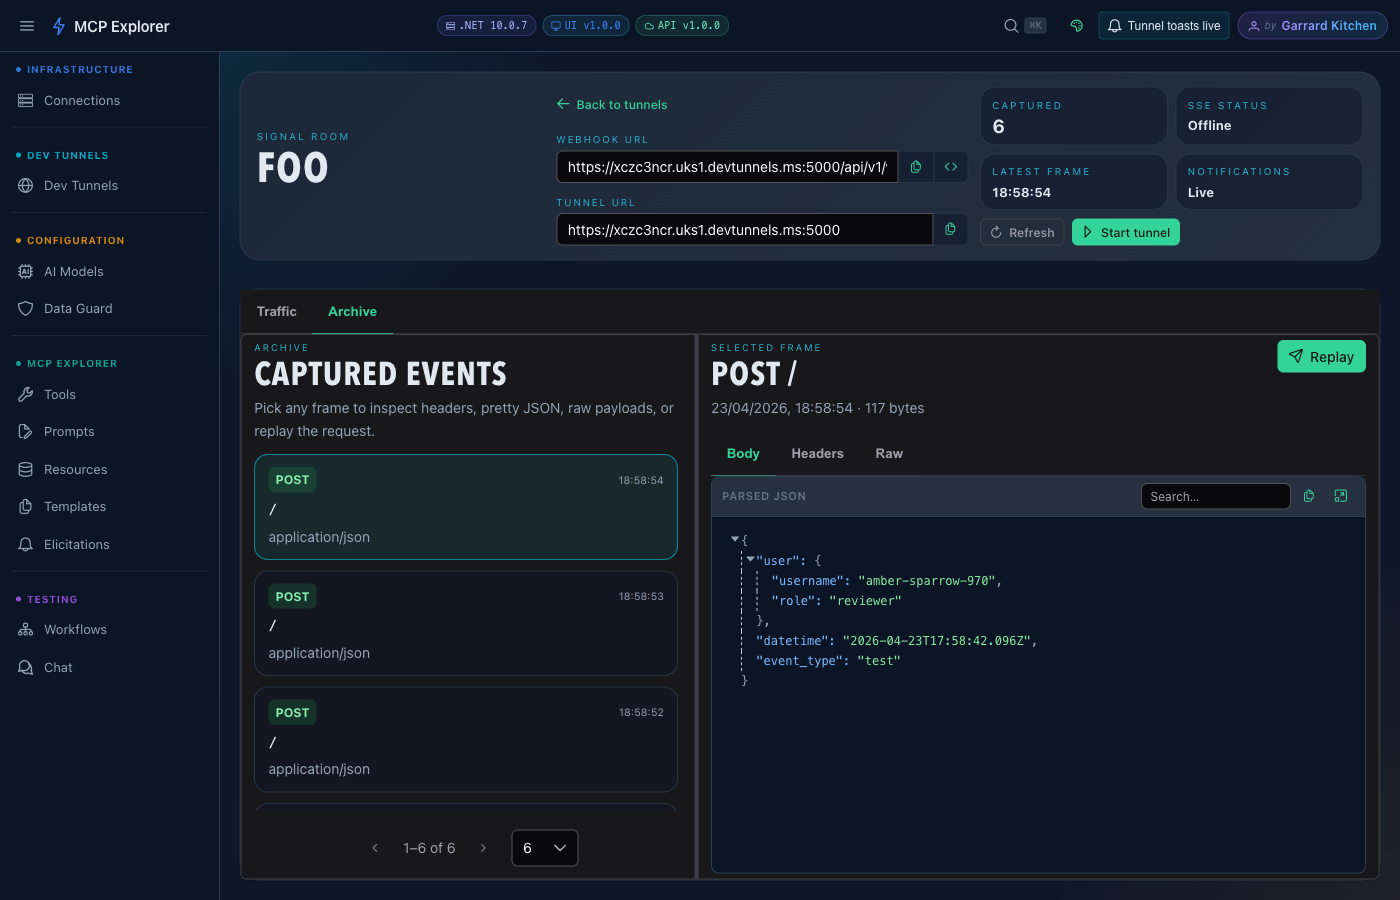Screen dimensions: 1400x900
Task: Click the SSE Status Offline card
Action: pyautogui.click(x=1269, y=116)
